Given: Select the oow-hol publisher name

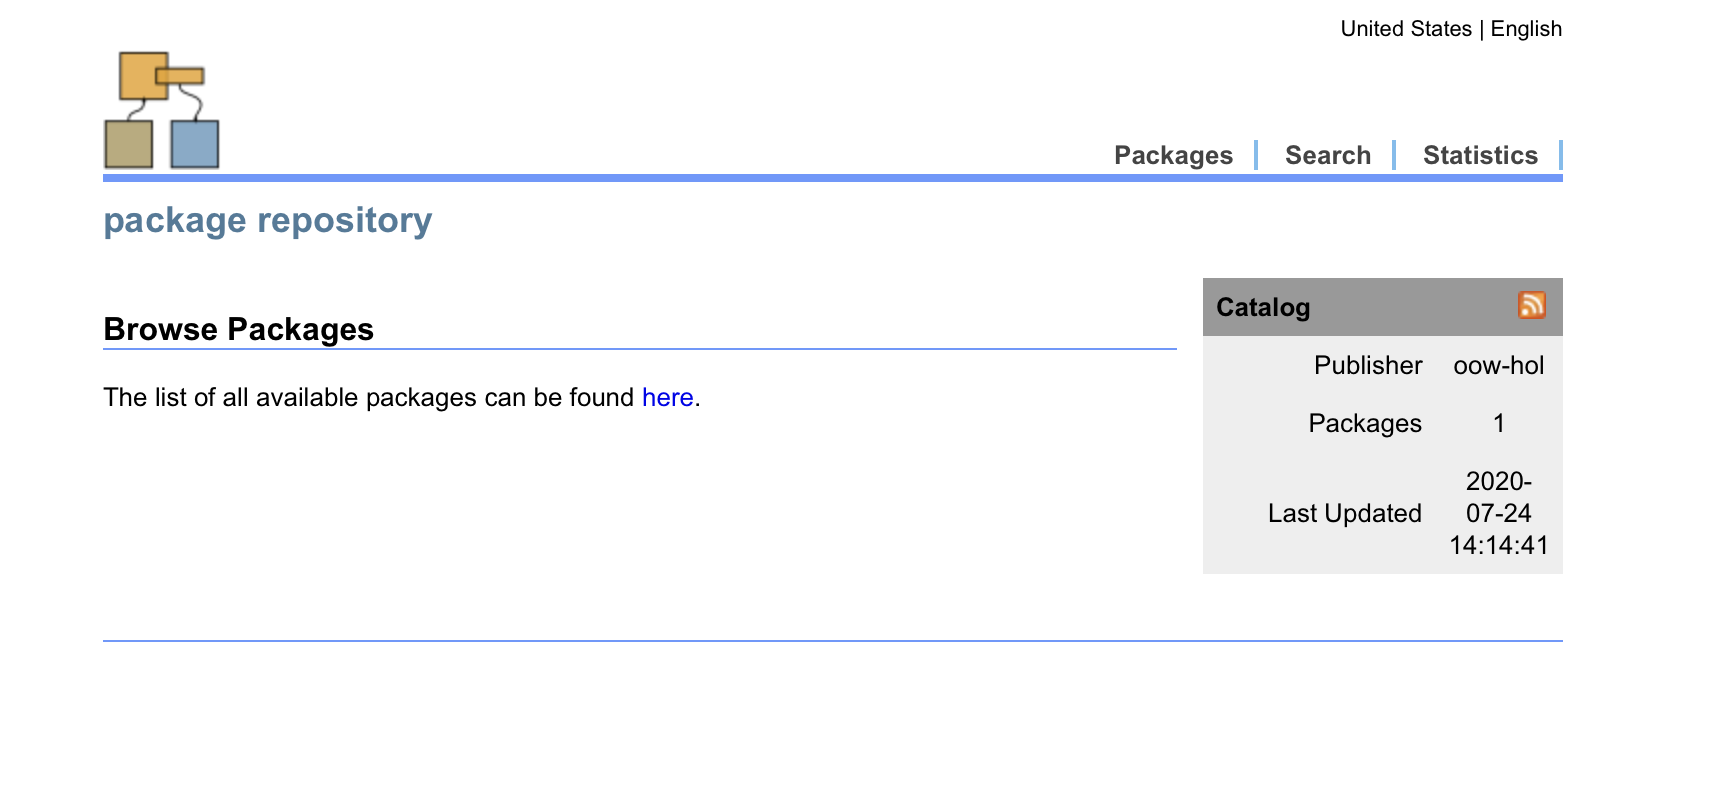Looking at the screenshot, I should click(x=1498, y=366).
